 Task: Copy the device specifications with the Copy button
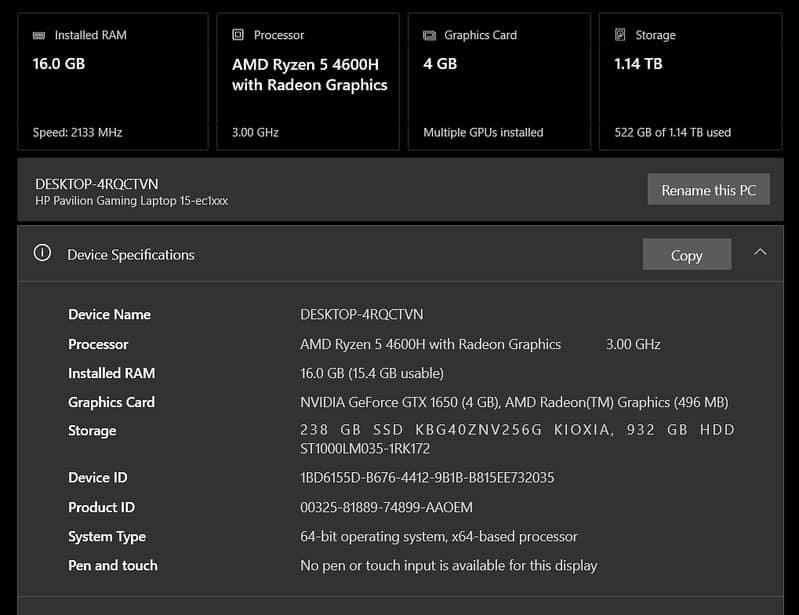686,255
